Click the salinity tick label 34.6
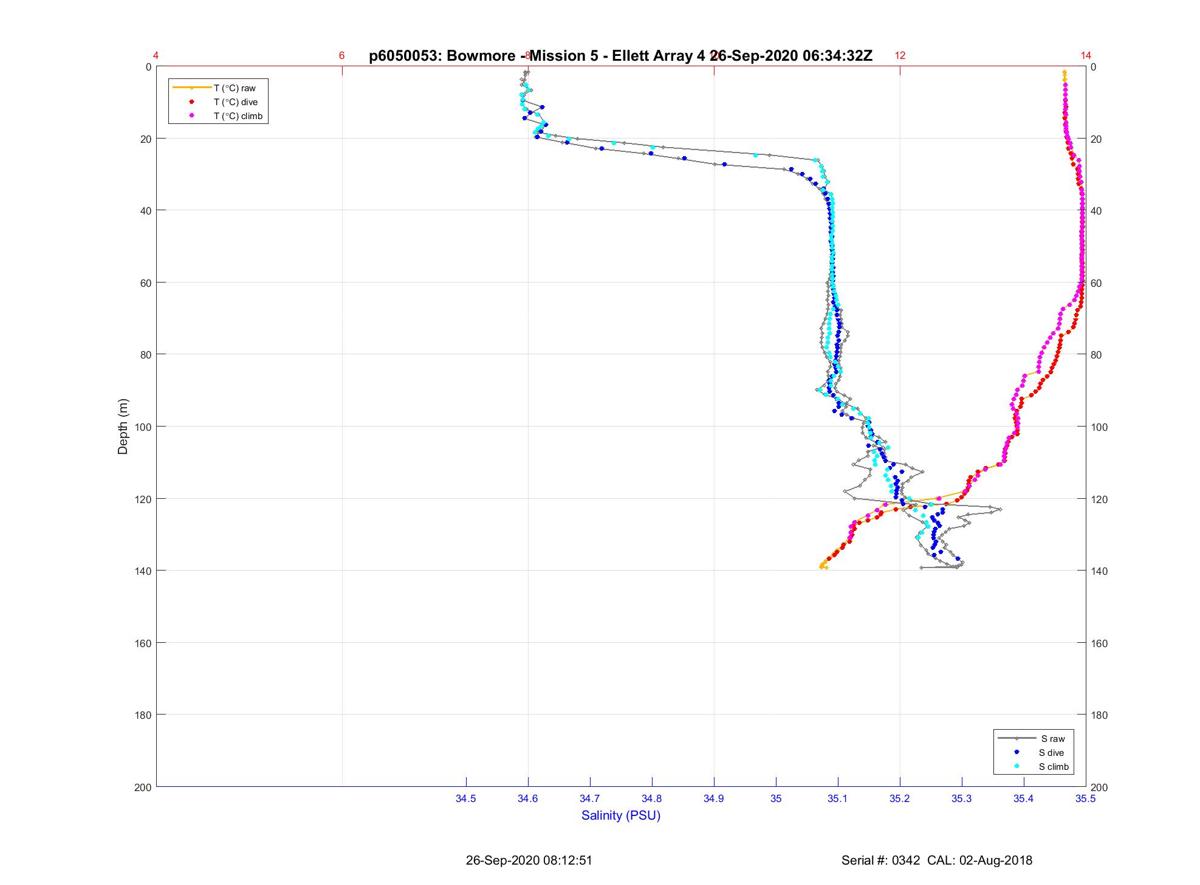This screenshot has width=1200, height=885. click(x=528, y=798)
